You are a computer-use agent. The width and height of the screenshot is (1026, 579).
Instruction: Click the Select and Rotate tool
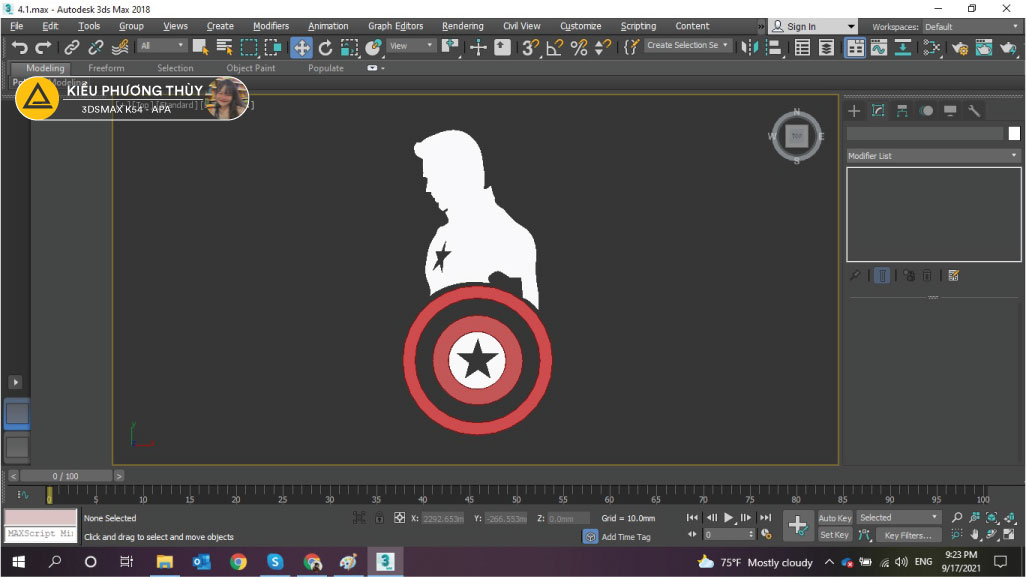click(325, 47)
